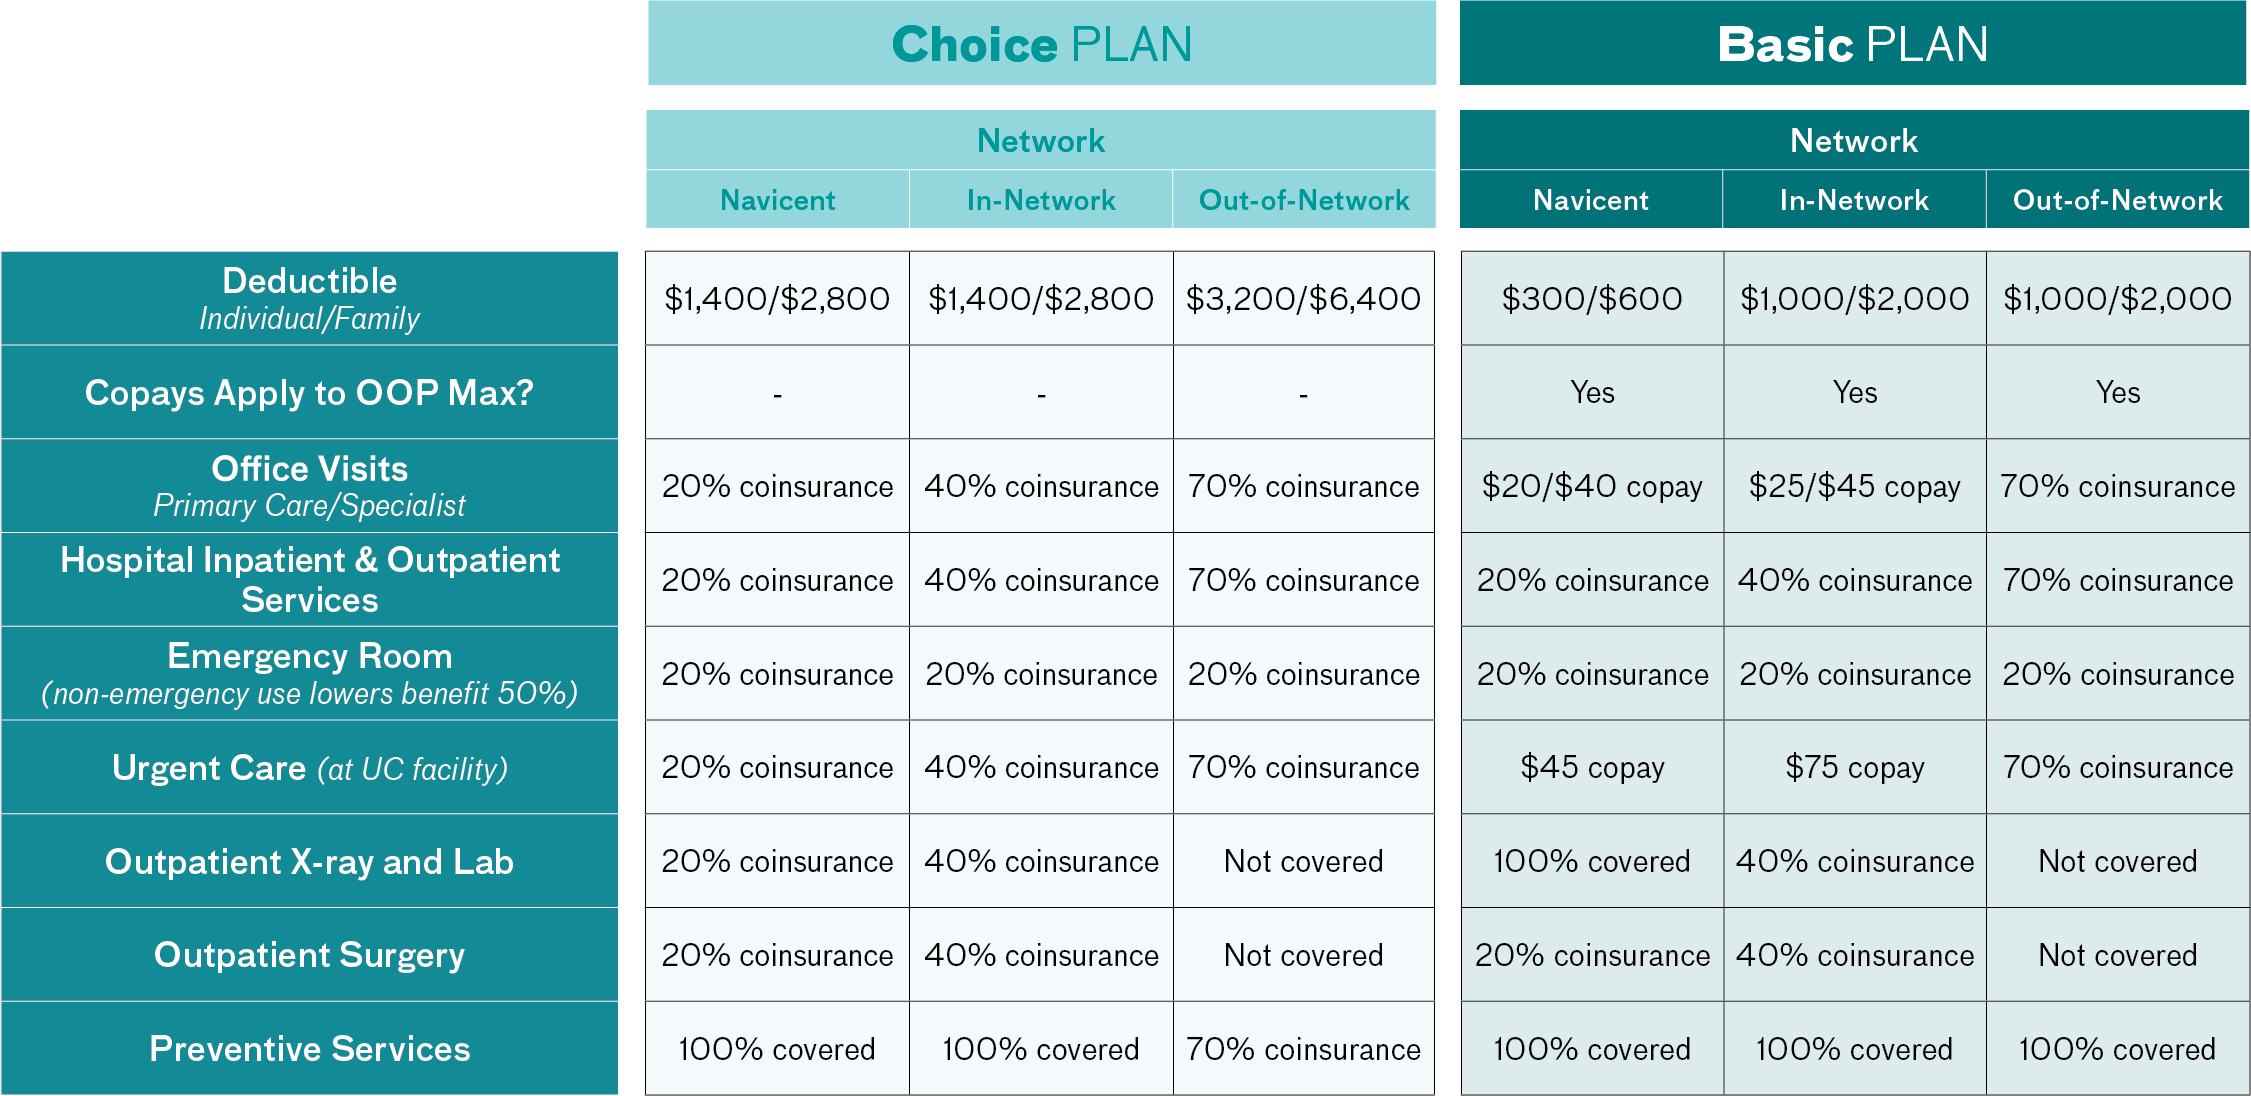Select the Choice PLAN header
Image resolution: width=2251 pixels, height=1096 pixels.
point(1041,43)
